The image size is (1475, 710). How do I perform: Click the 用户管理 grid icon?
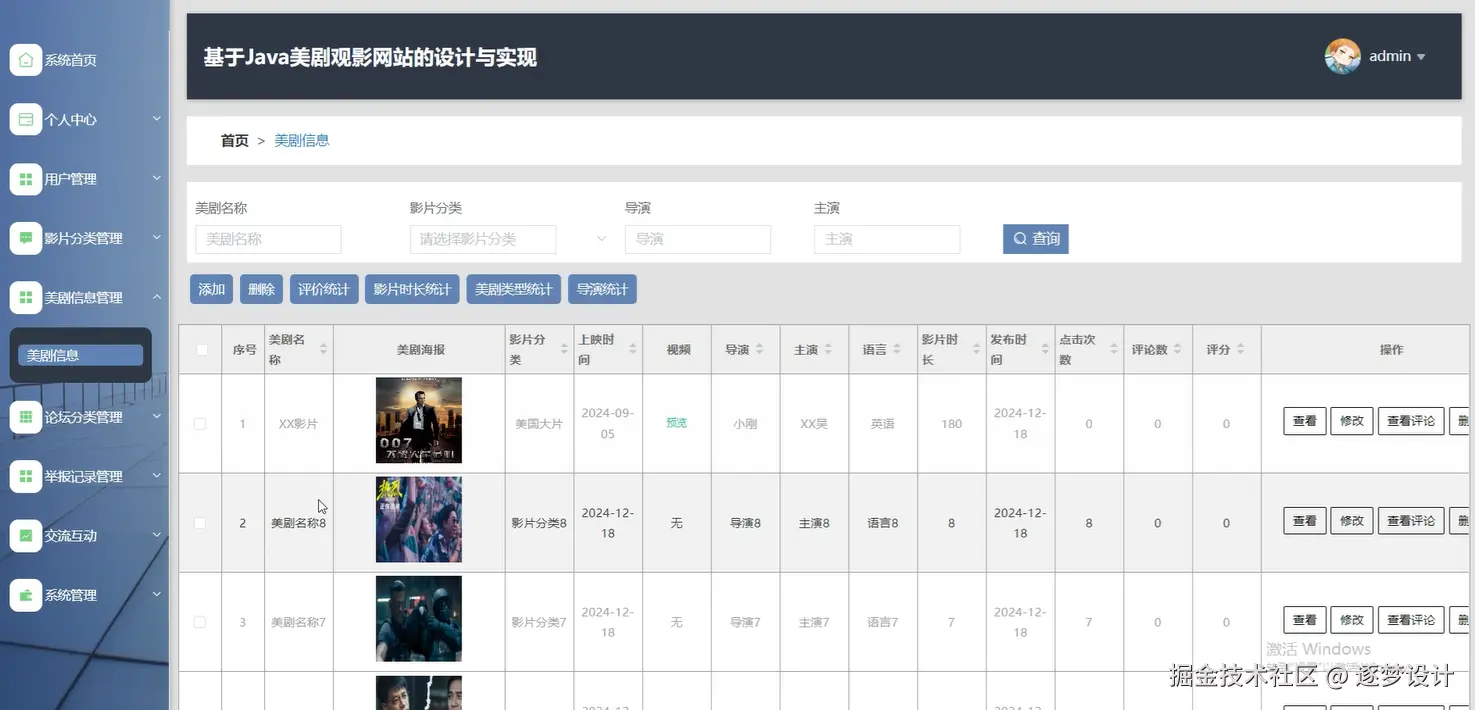pos(26,179)
